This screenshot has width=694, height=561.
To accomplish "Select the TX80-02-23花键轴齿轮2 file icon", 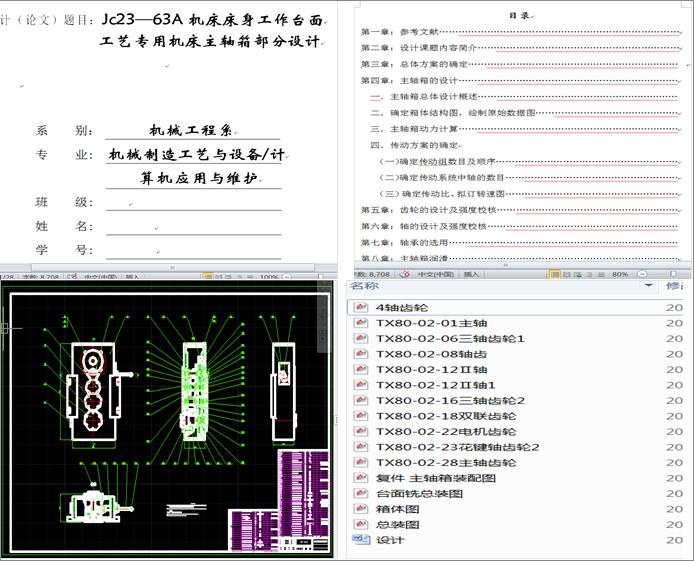I will [x=361, y=447].
